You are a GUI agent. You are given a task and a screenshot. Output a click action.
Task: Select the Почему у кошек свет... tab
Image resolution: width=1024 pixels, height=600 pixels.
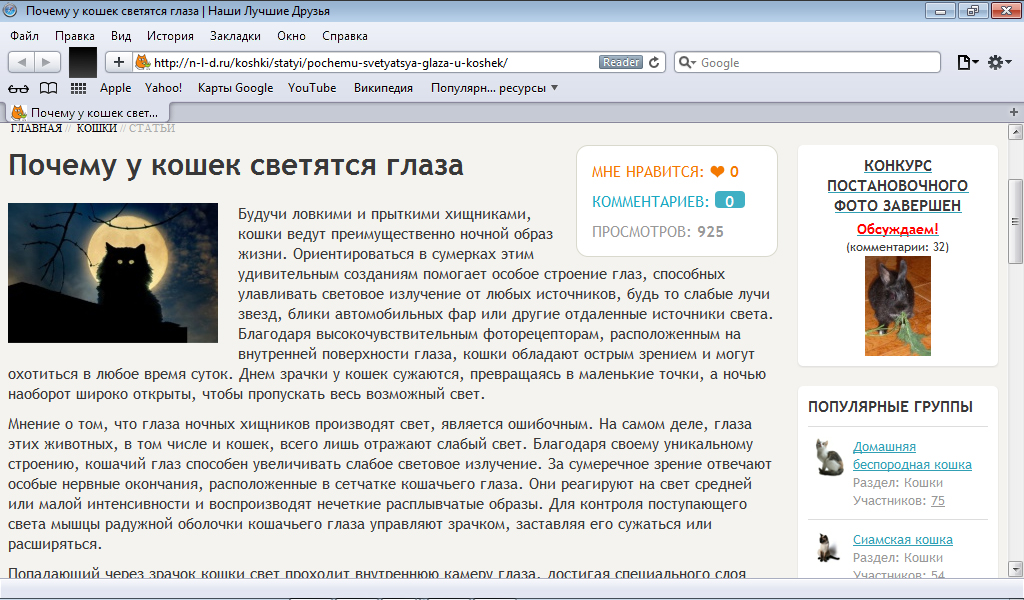(x=88, y=112)
